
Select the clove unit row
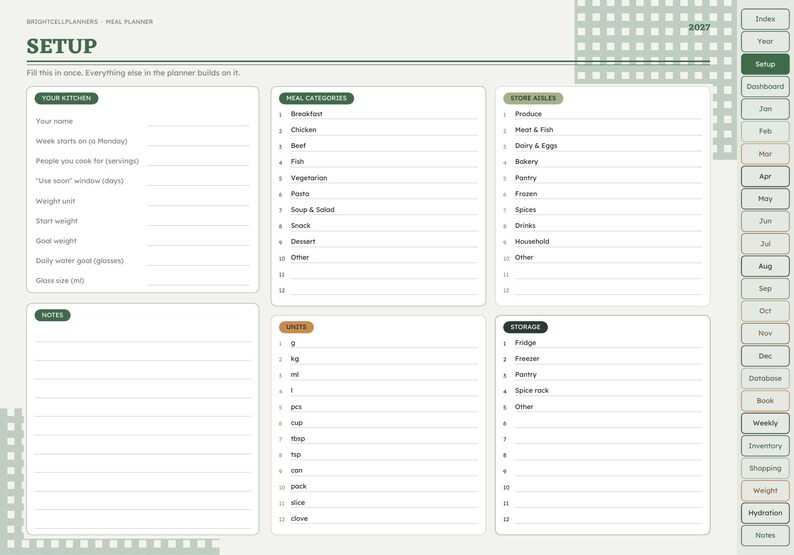[x=378, y=519]
